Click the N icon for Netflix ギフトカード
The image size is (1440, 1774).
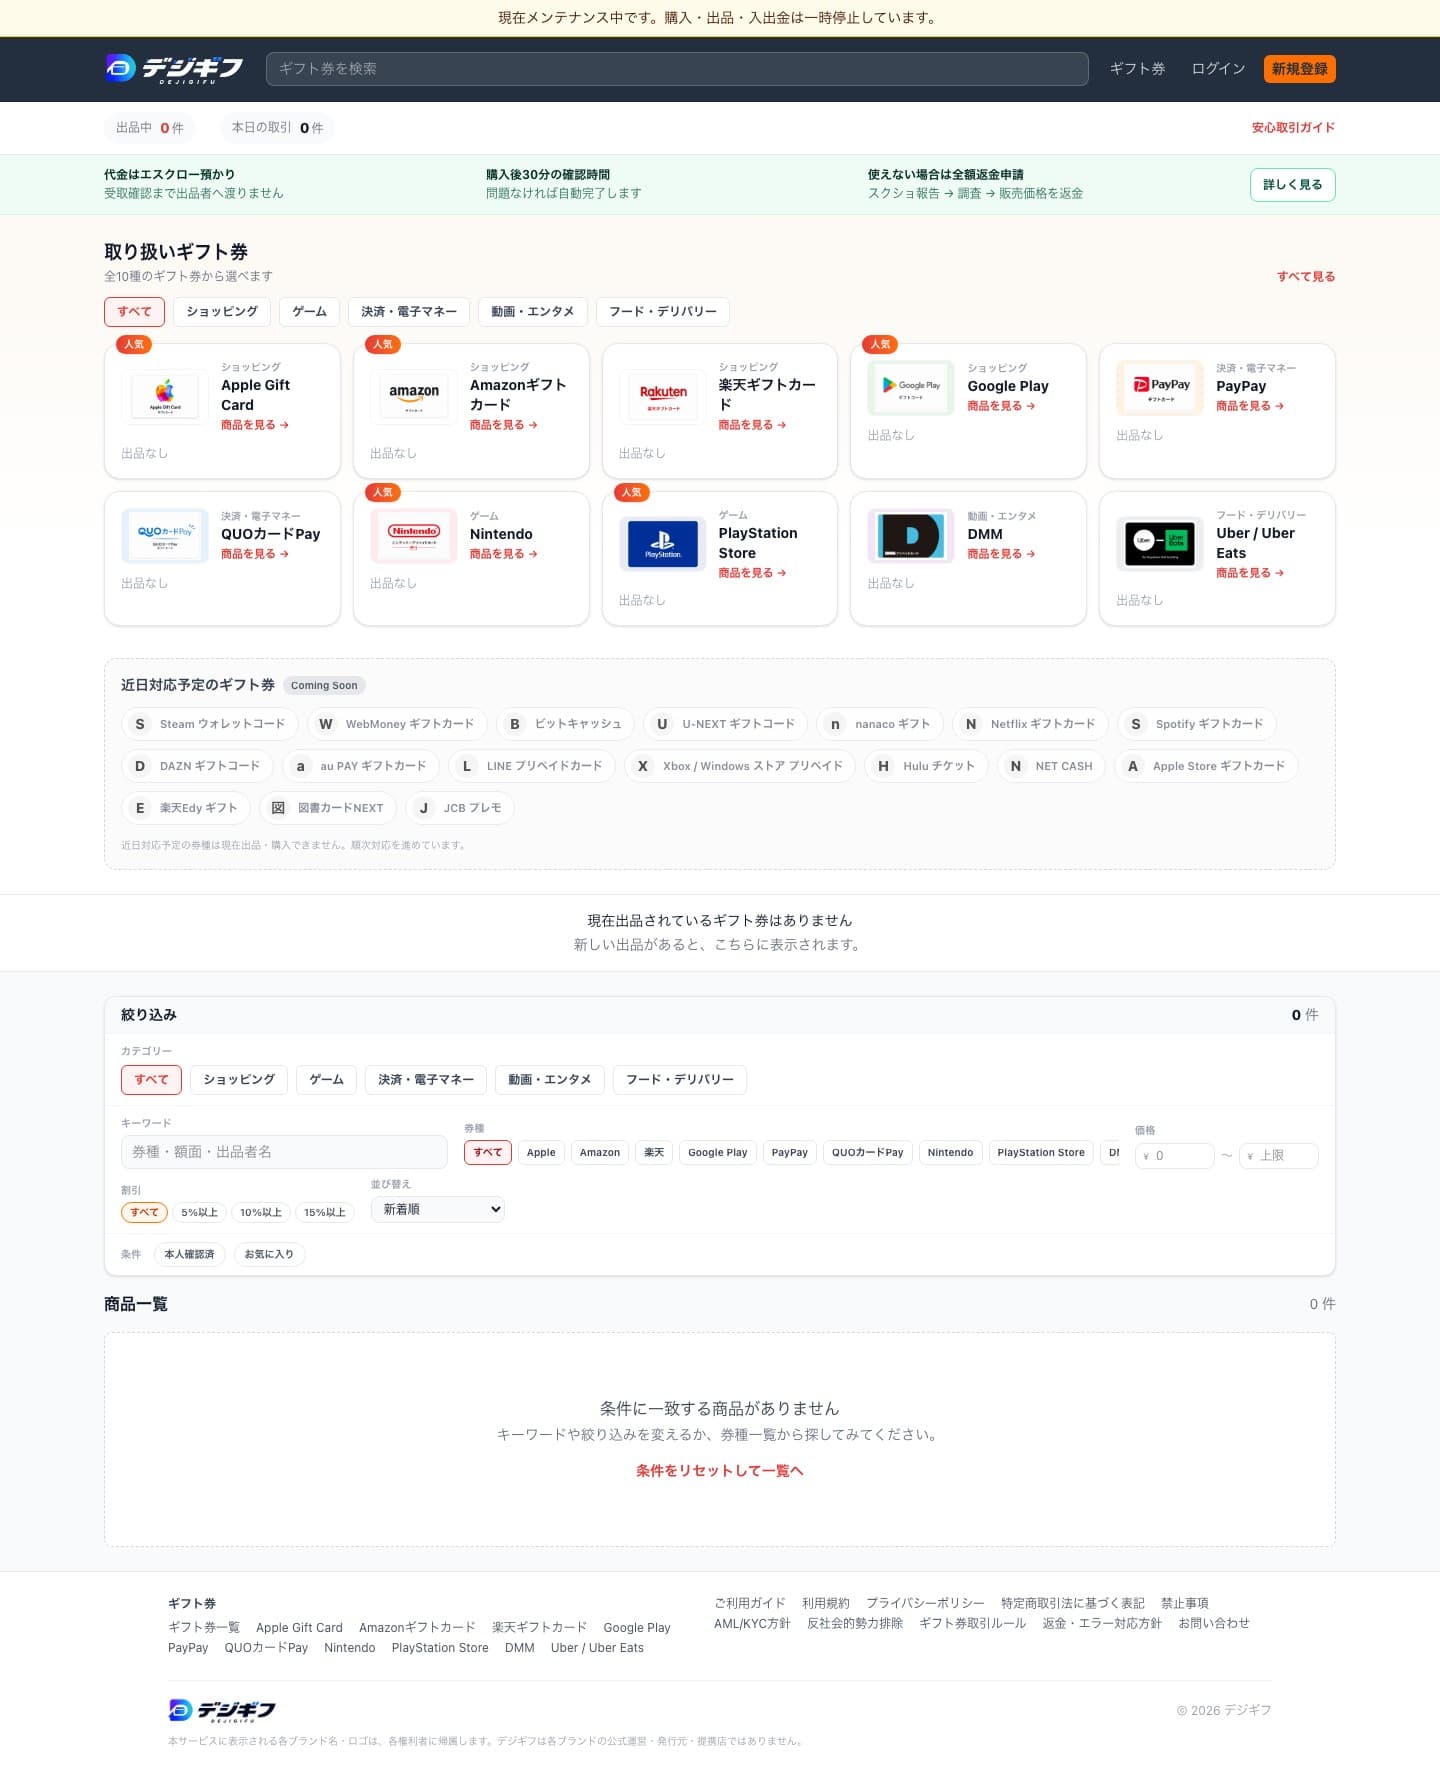971,724
